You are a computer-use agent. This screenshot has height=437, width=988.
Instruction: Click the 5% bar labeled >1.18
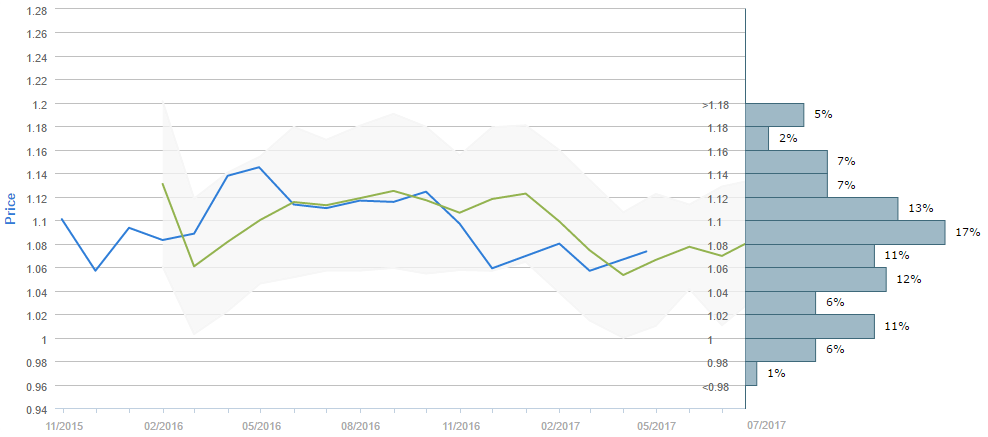click(x=774, y=114)
